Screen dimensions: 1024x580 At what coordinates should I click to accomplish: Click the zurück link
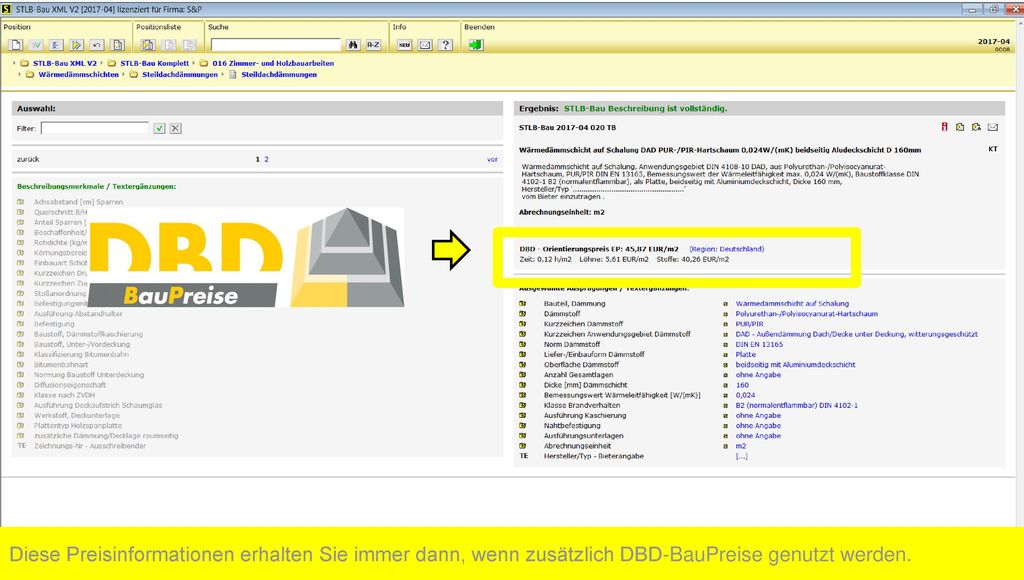coord(28,159)
